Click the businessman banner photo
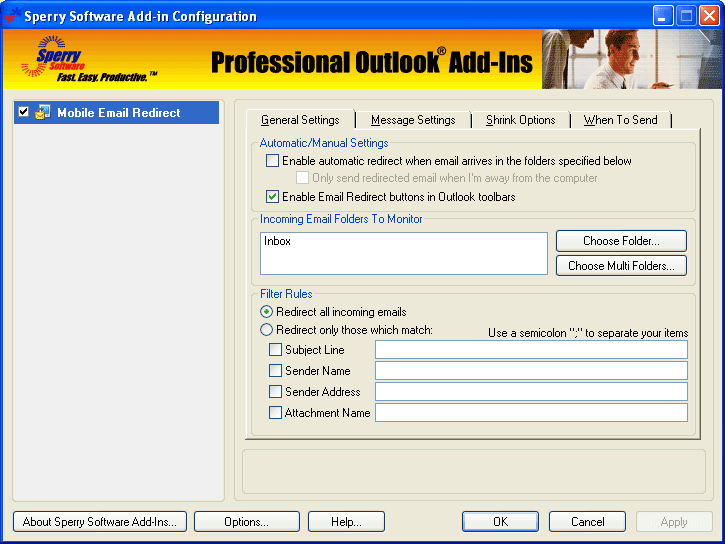The height and width of the screenshot is (544, 725). [632, 59]
